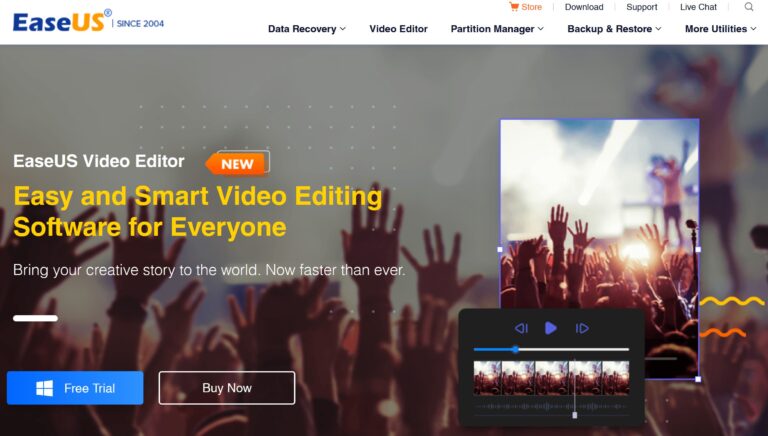The height and width of the screenshot is (436, 768).
Task: Click the EaseUS logo
Action: point(62,22)
